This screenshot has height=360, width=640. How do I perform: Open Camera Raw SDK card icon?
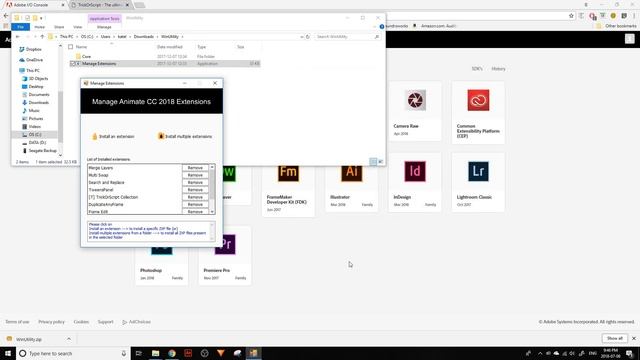(x=415, y=100)
